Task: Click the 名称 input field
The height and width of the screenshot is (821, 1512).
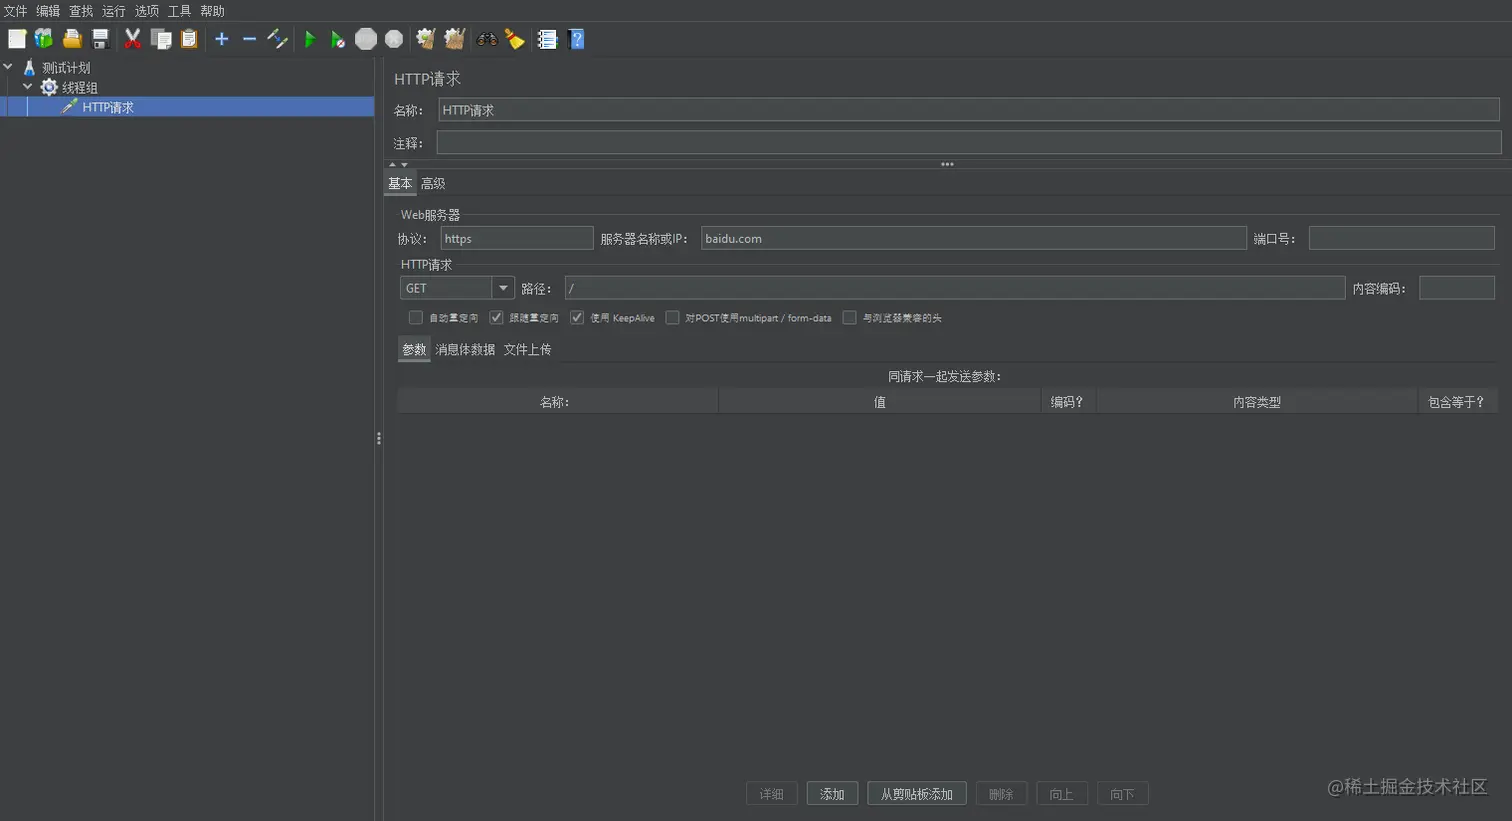Action: 969,110
